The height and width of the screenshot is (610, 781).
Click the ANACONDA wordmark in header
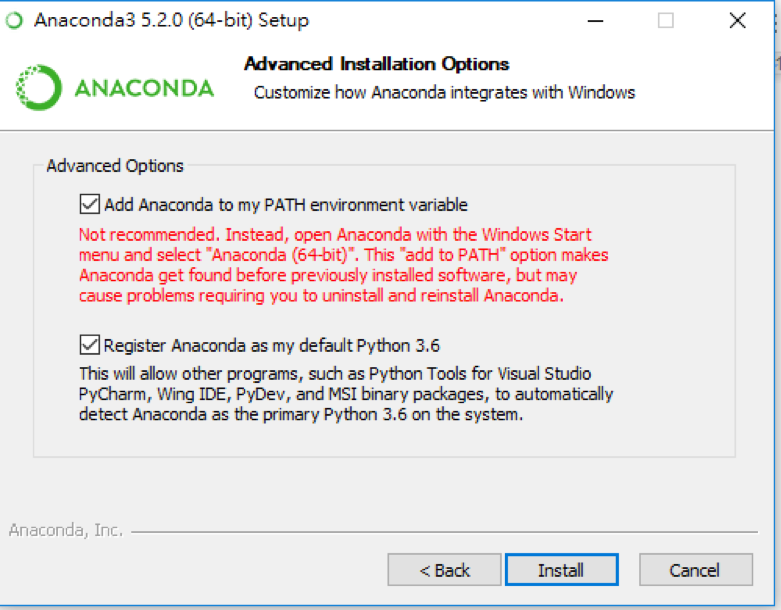(144, 89)
